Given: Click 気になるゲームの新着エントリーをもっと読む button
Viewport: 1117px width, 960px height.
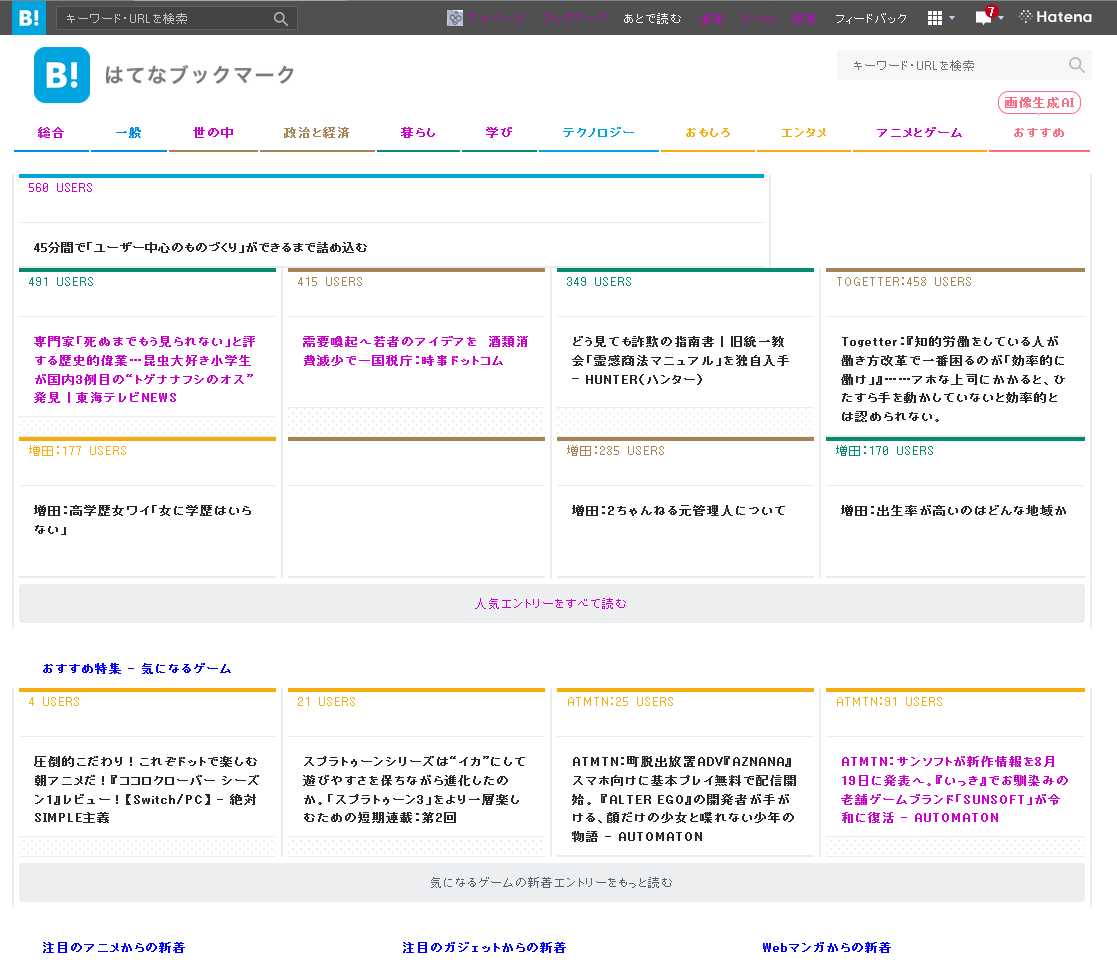Looking at the screenshot, I should 551,883.
